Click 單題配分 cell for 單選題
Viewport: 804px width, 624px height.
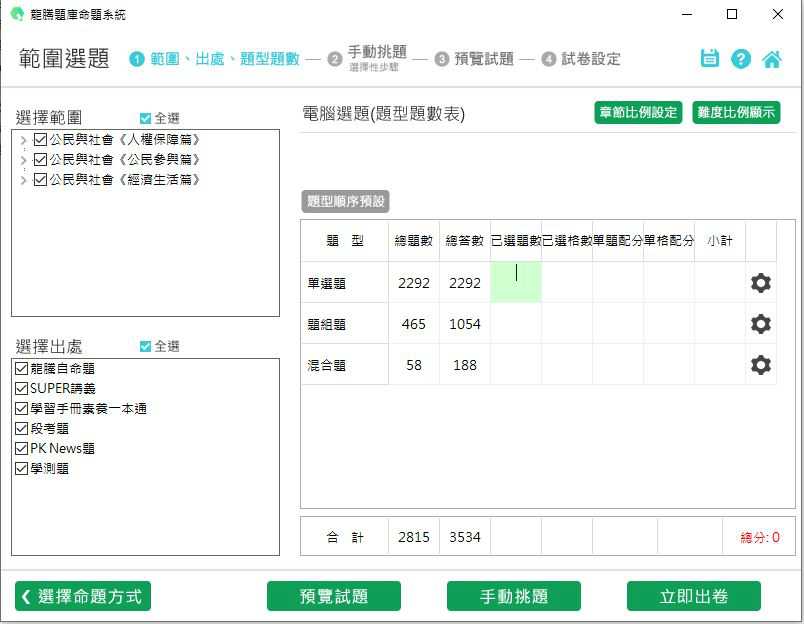[x=618, y=282]
